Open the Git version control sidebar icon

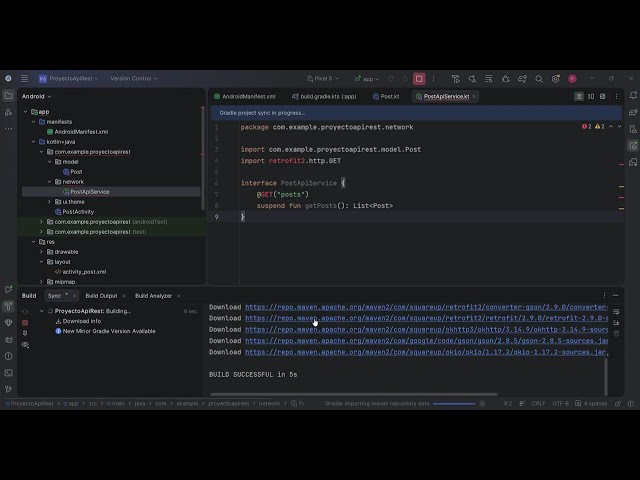(8, 389)
